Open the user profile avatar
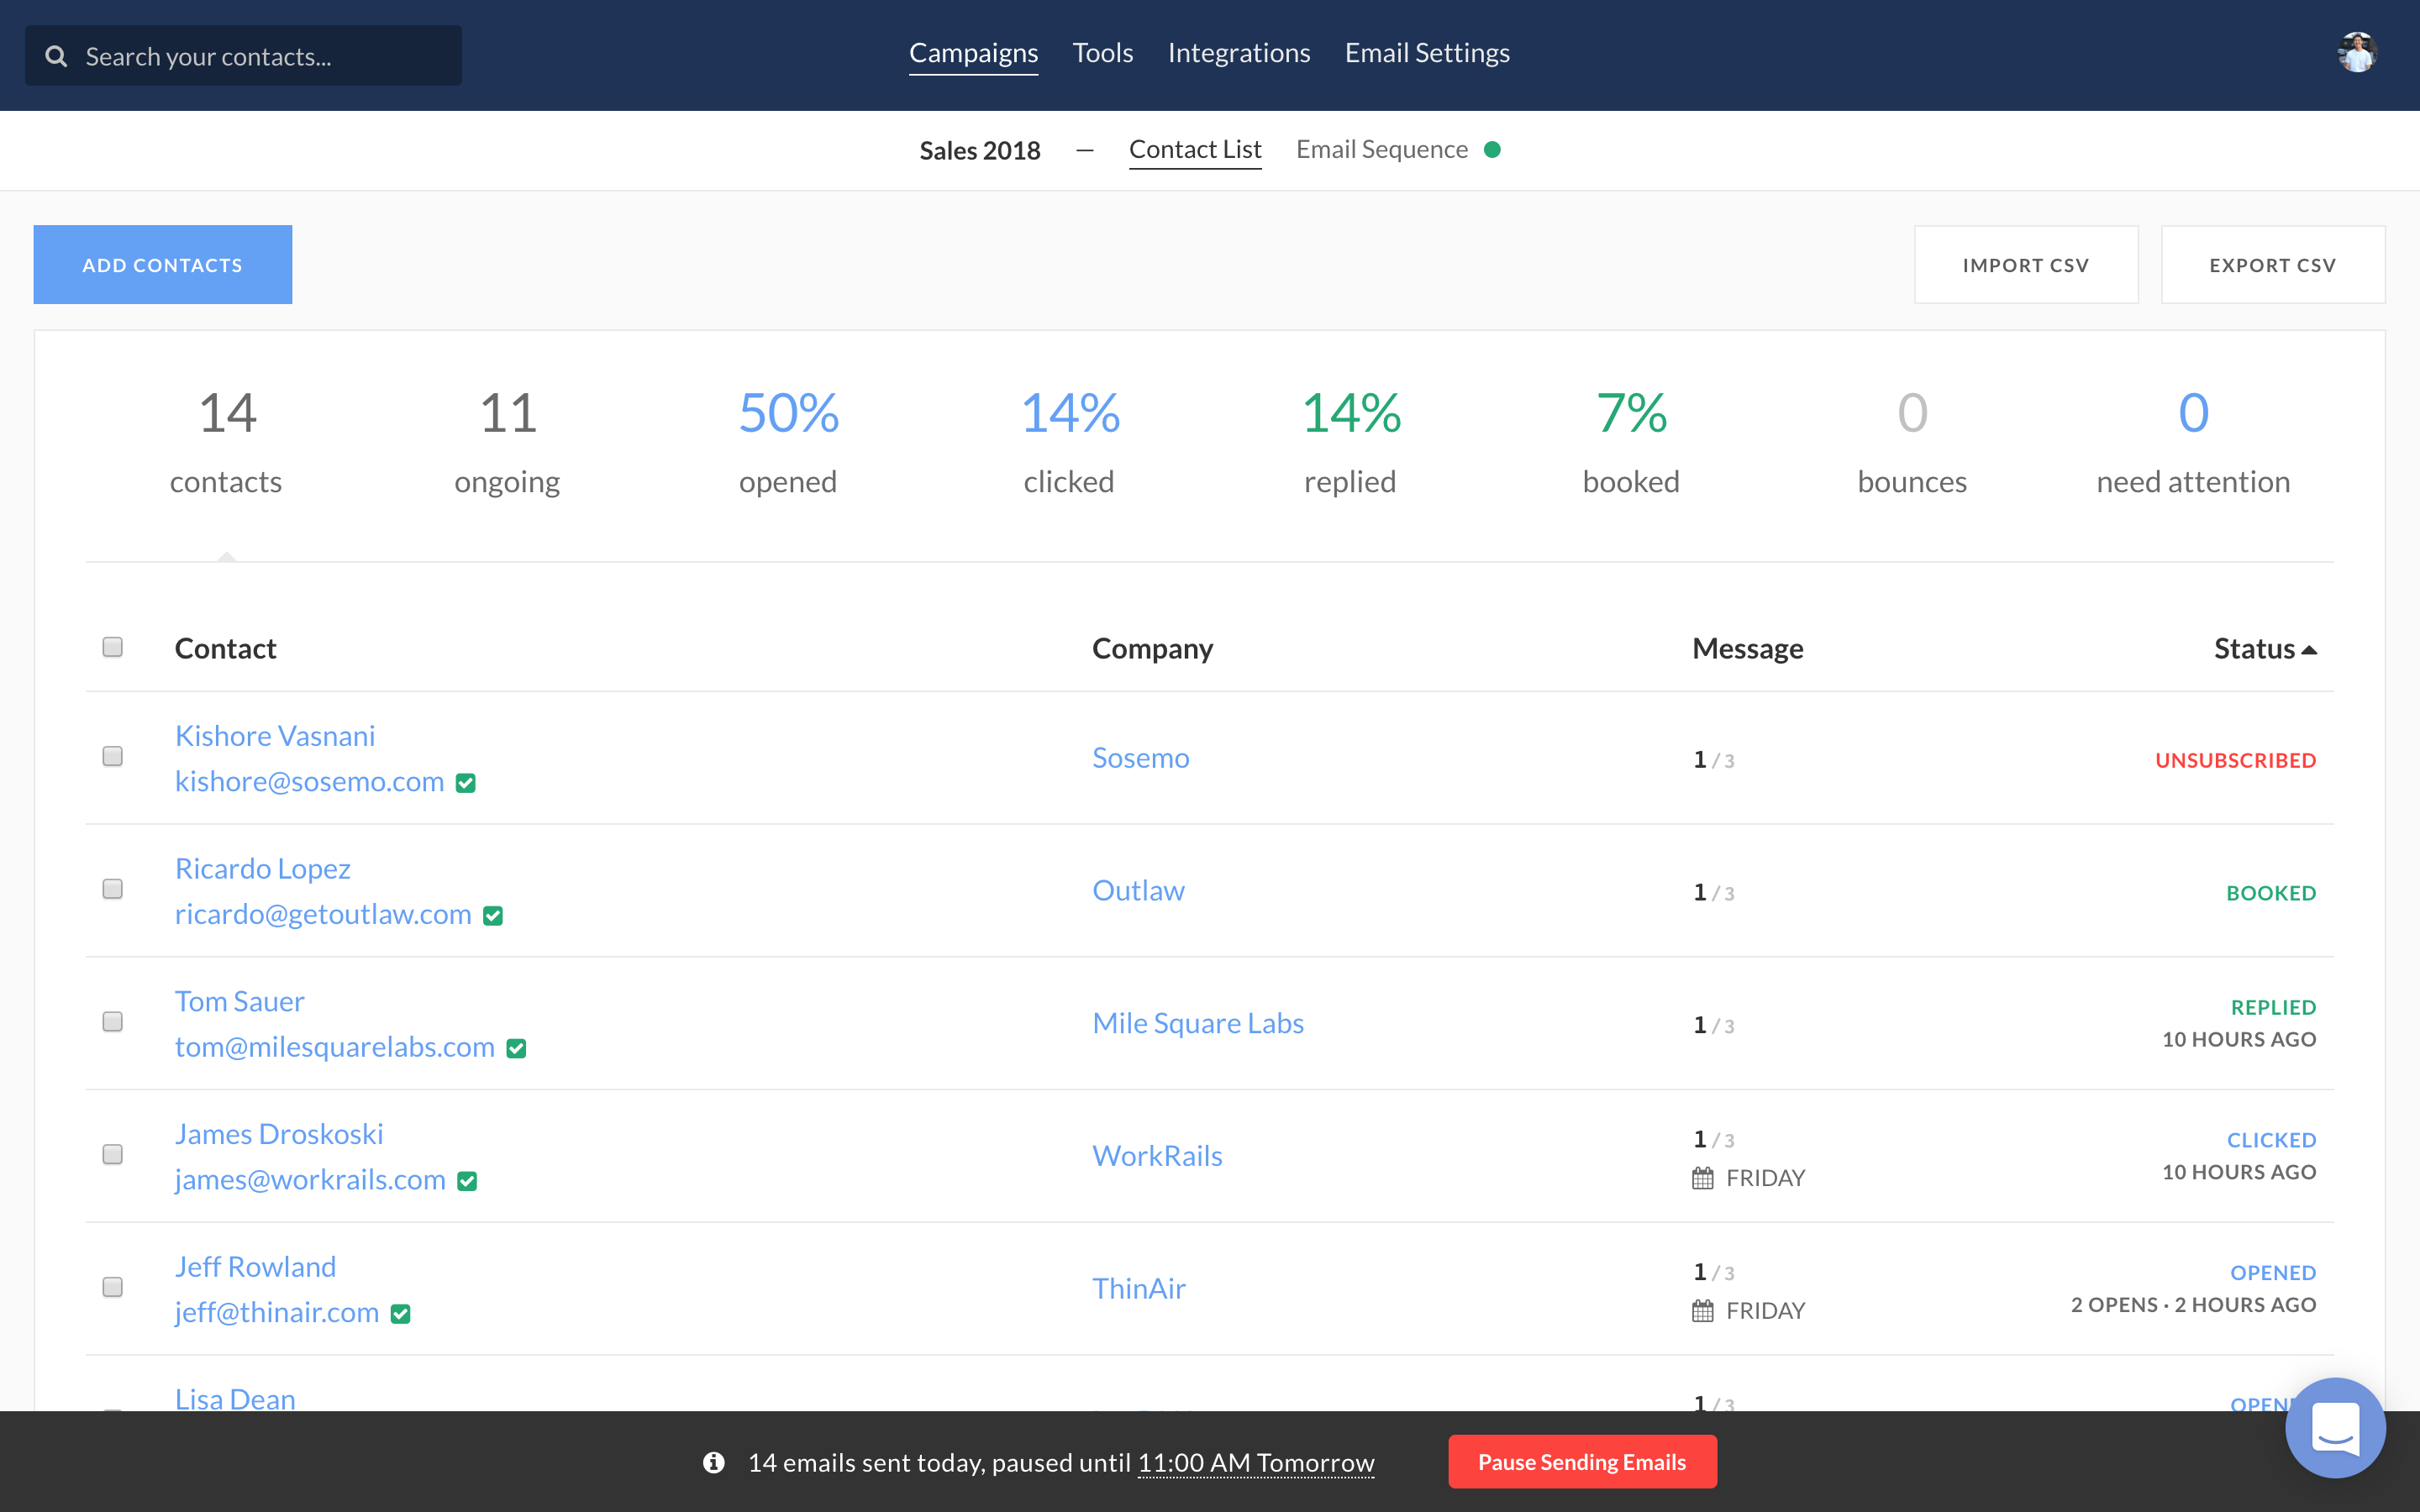The image size is (2420, 1512). coord(2356,53)
